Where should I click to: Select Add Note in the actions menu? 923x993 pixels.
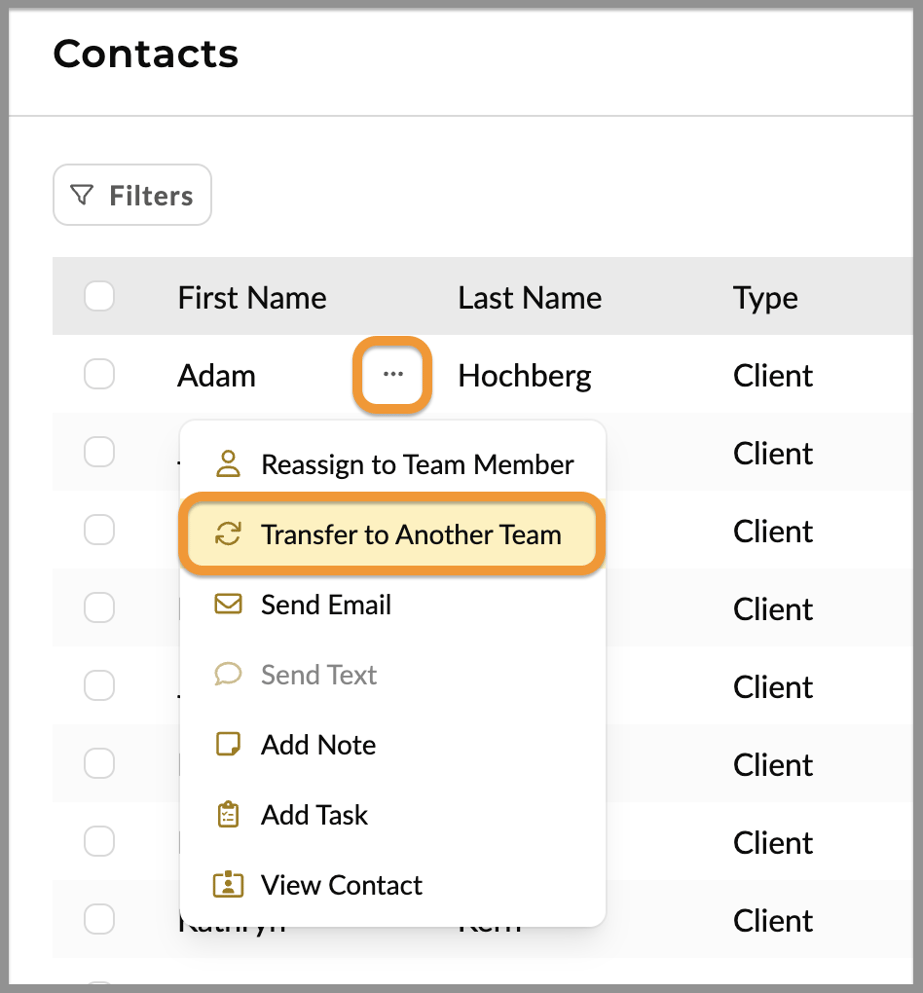[317, 744]
